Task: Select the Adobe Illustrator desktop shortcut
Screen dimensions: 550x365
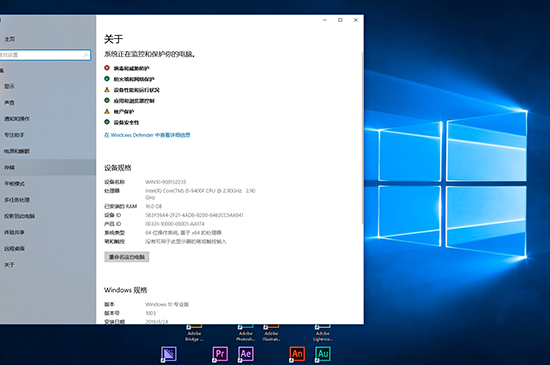Action: 271,333
